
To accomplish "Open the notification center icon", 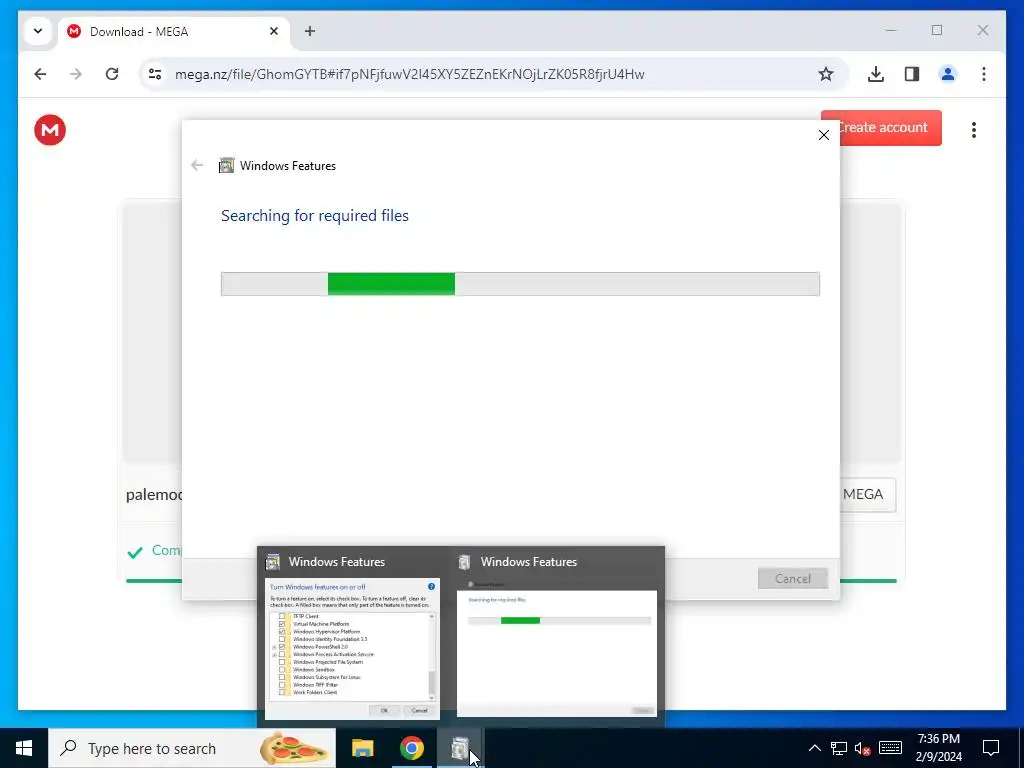I will coord(991,748).
